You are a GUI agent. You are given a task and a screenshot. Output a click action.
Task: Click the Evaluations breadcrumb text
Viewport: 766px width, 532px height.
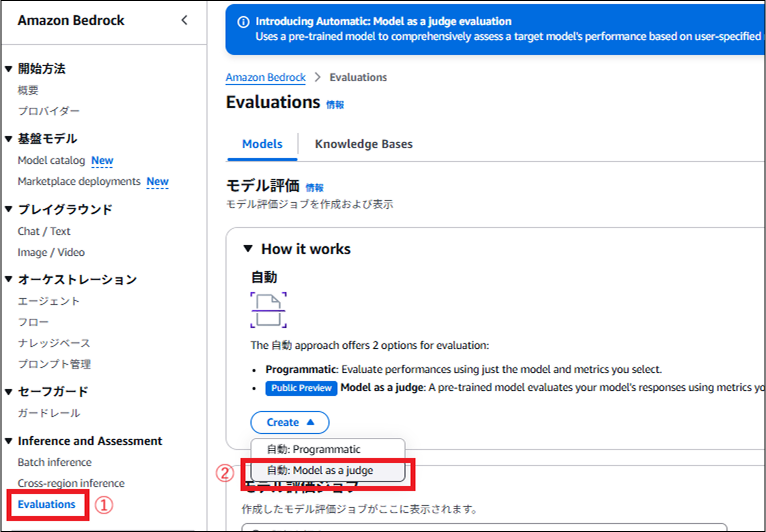tap(358, 77)
